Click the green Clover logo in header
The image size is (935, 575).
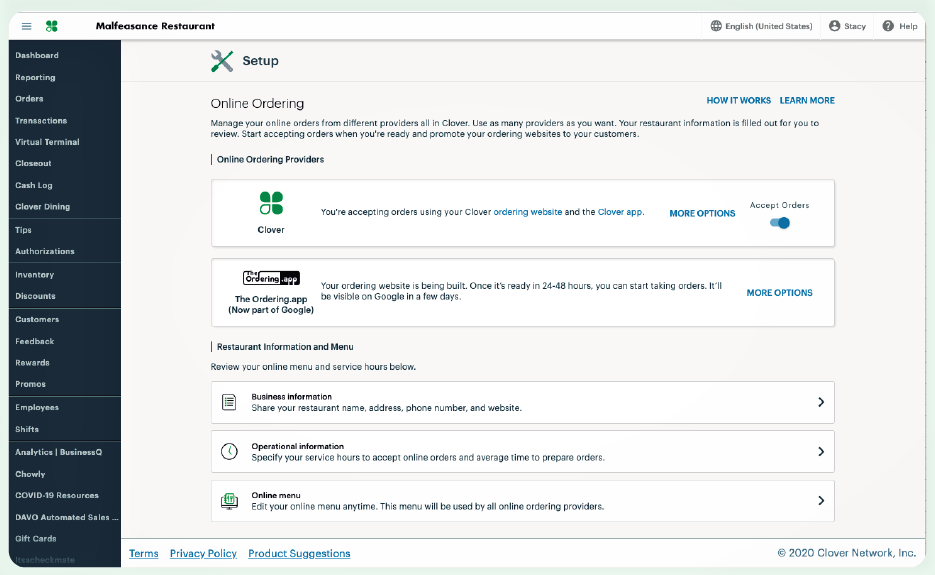(x=52, y=26)
